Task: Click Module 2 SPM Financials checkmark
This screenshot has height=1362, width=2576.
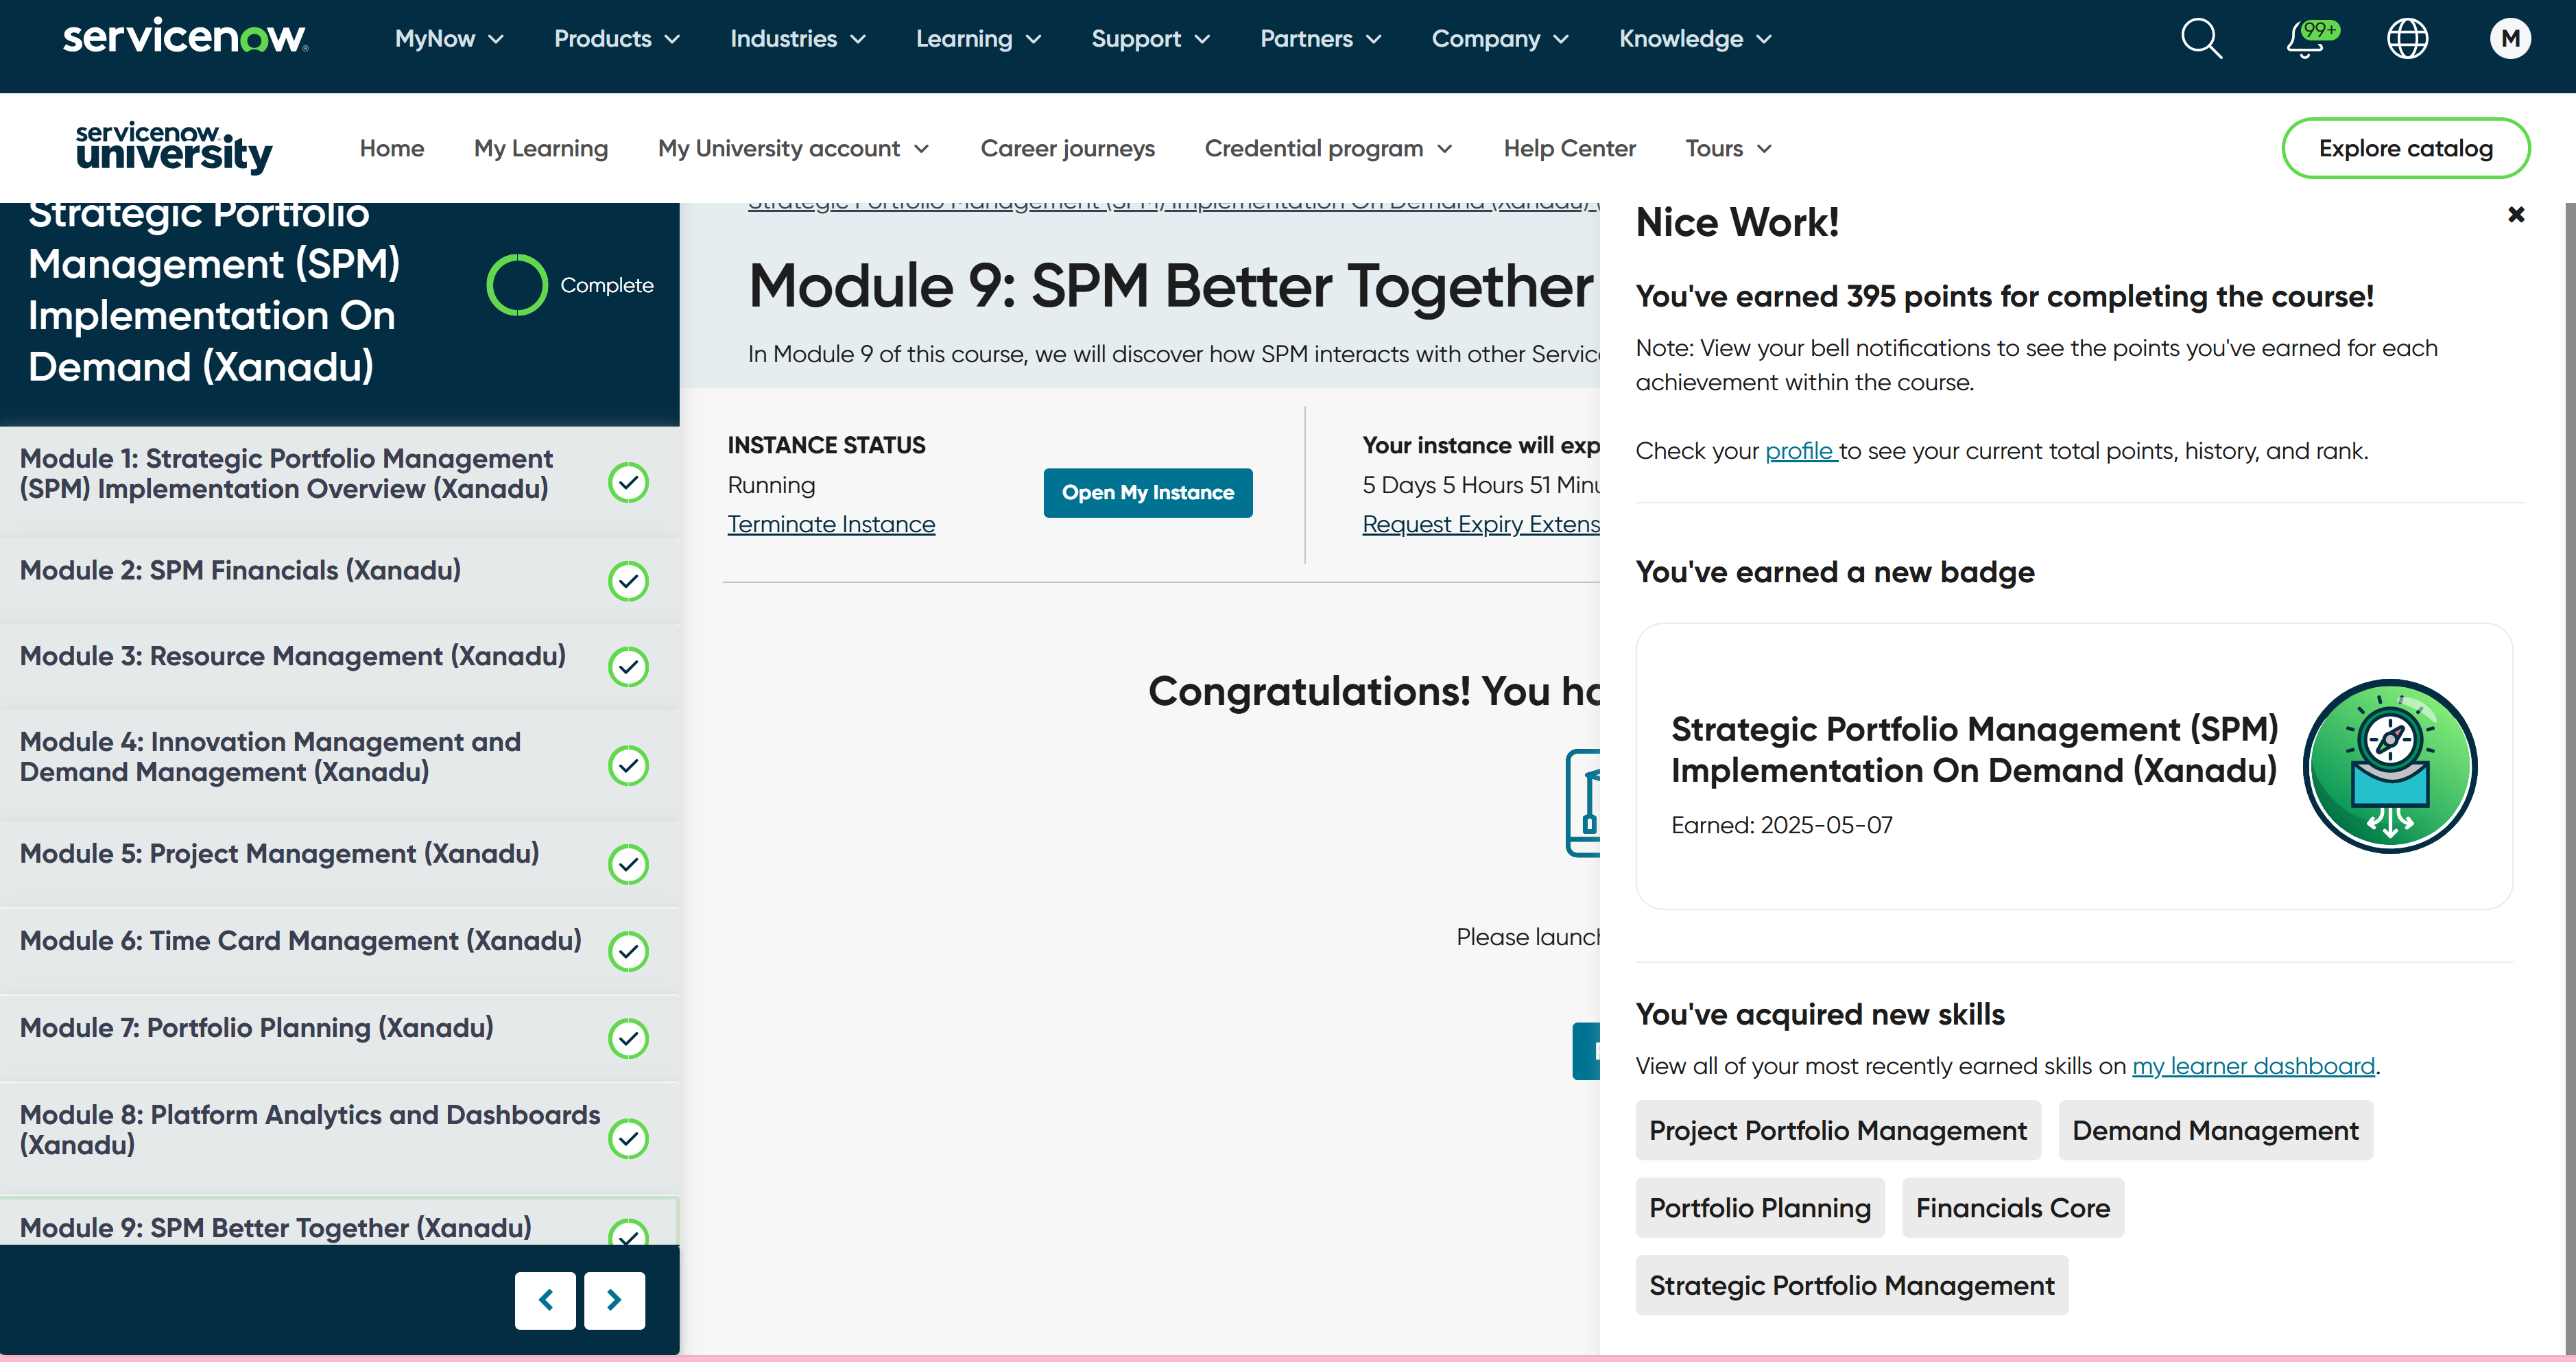Action: point(628,580)
